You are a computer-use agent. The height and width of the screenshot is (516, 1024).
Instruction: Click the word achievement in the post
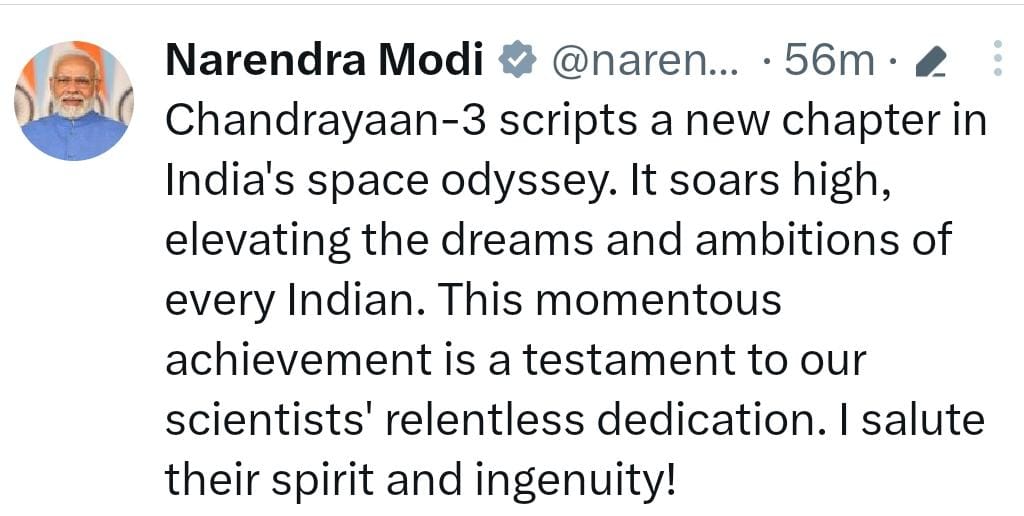click(x=298, y=360)
